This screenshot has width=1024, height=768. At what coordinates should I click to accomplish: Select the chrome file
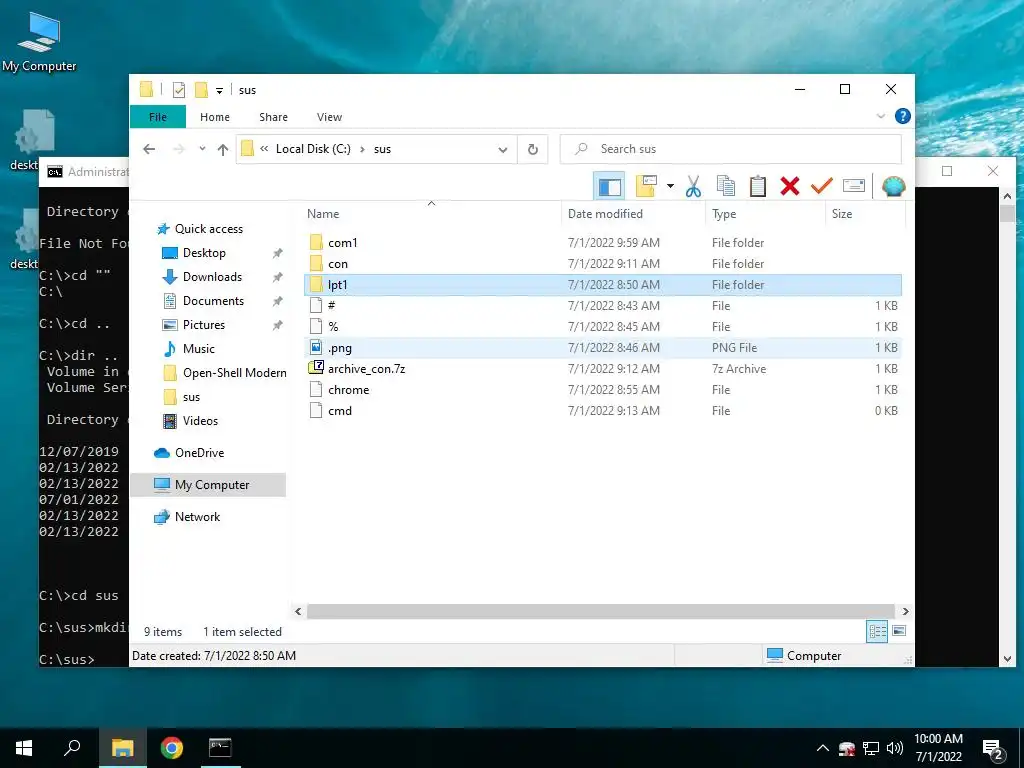pyautogui.click(x=603, y=390)
